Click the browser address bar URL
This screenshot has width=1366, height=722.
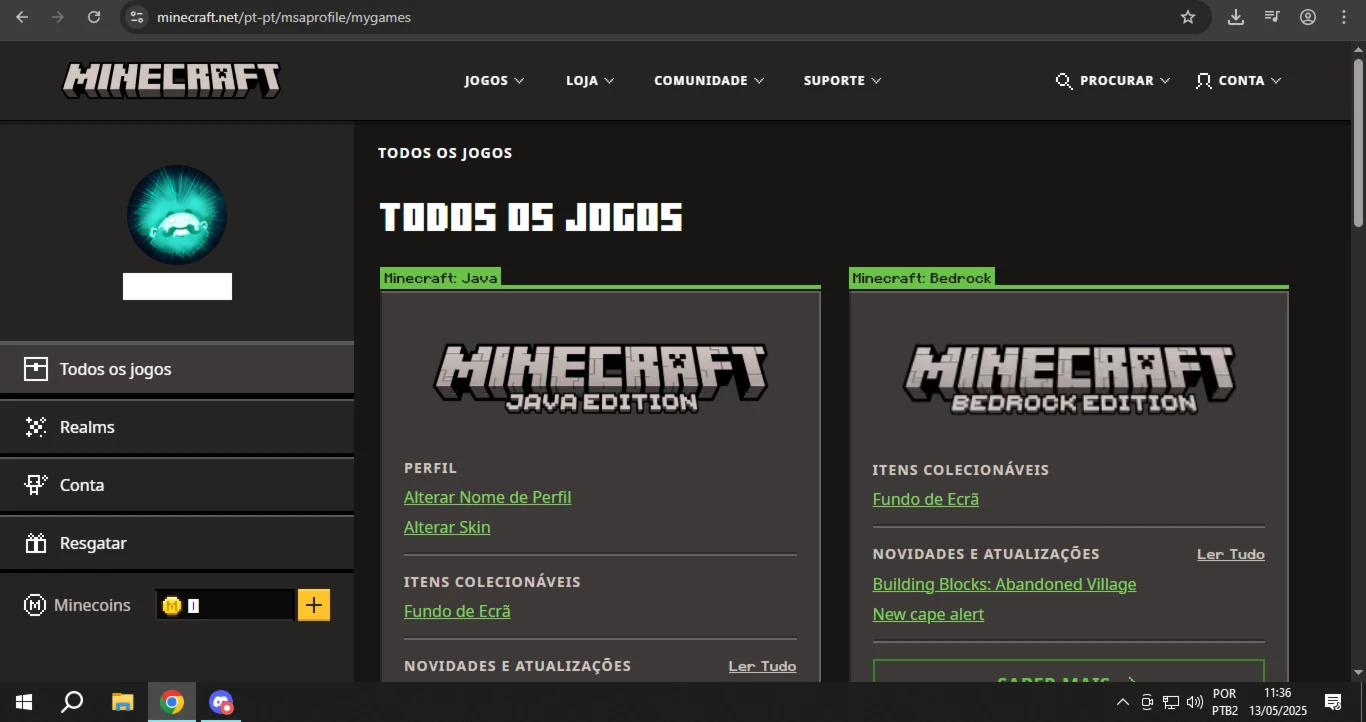(284, 17)
